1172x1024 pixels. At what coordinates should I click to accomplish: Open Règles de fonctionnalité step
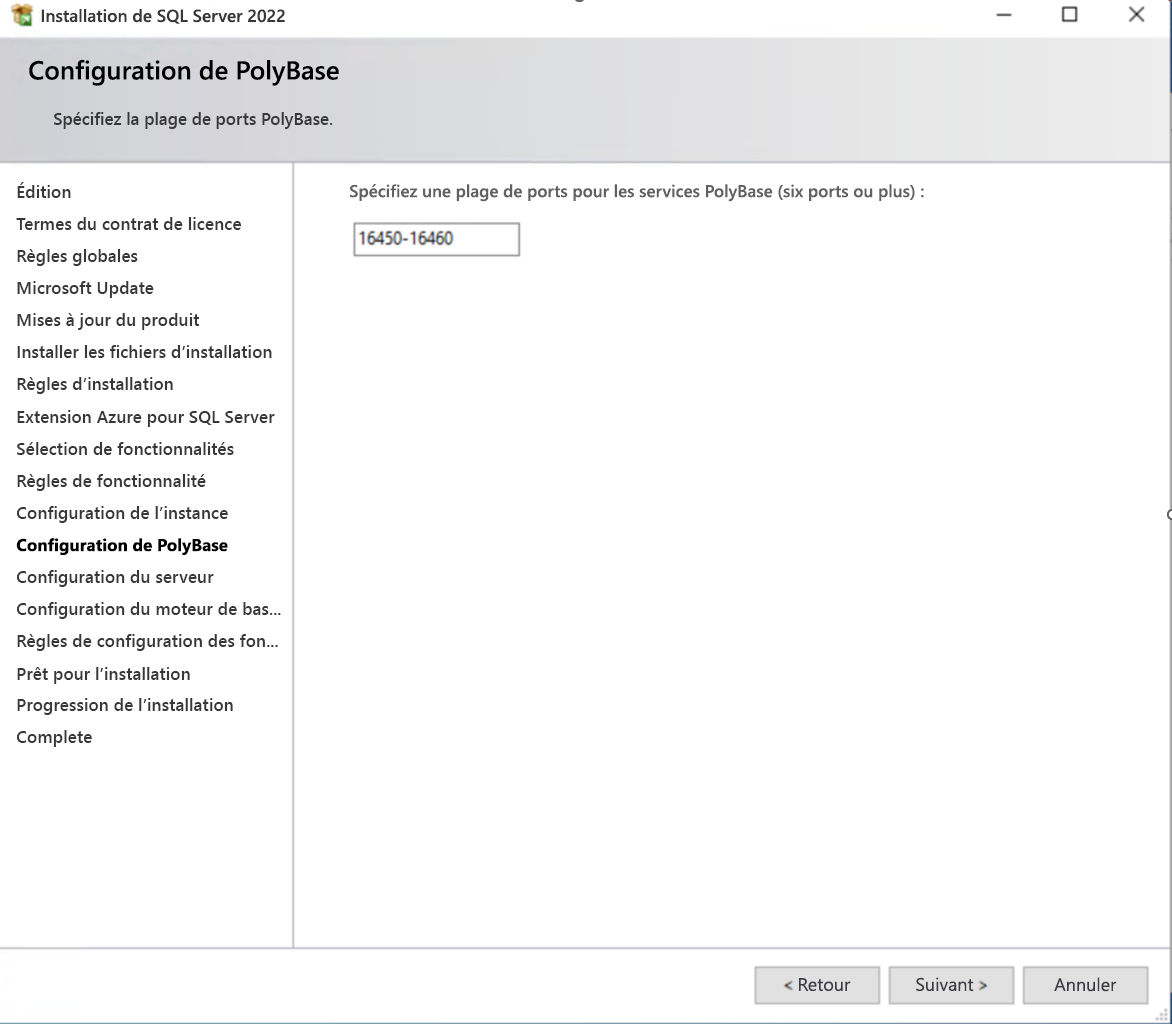(111, 481)
